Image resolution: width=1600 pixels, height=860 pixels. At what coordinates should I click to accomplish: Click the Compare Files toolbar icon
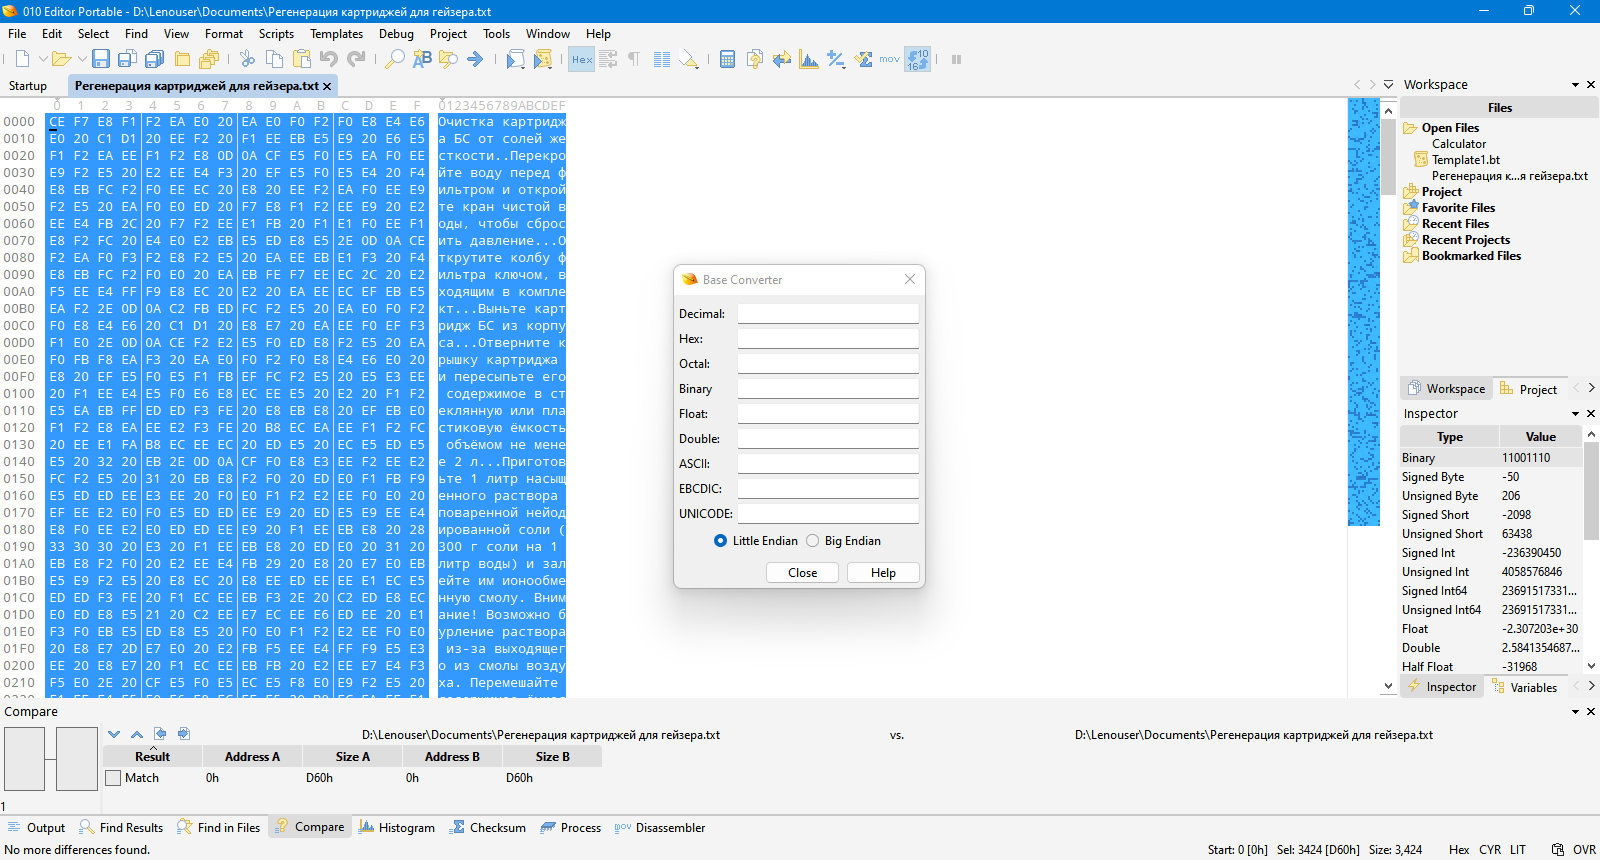pyautogui.click(x=755, y=59)
